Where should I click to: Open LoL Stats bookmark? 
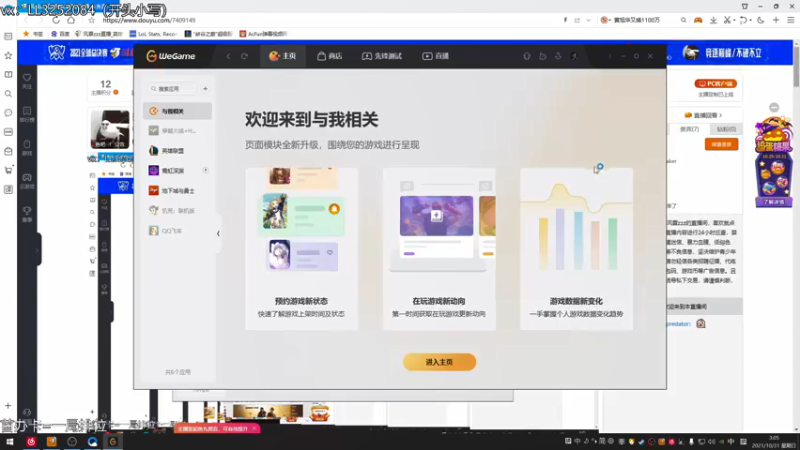pos(153,34)
